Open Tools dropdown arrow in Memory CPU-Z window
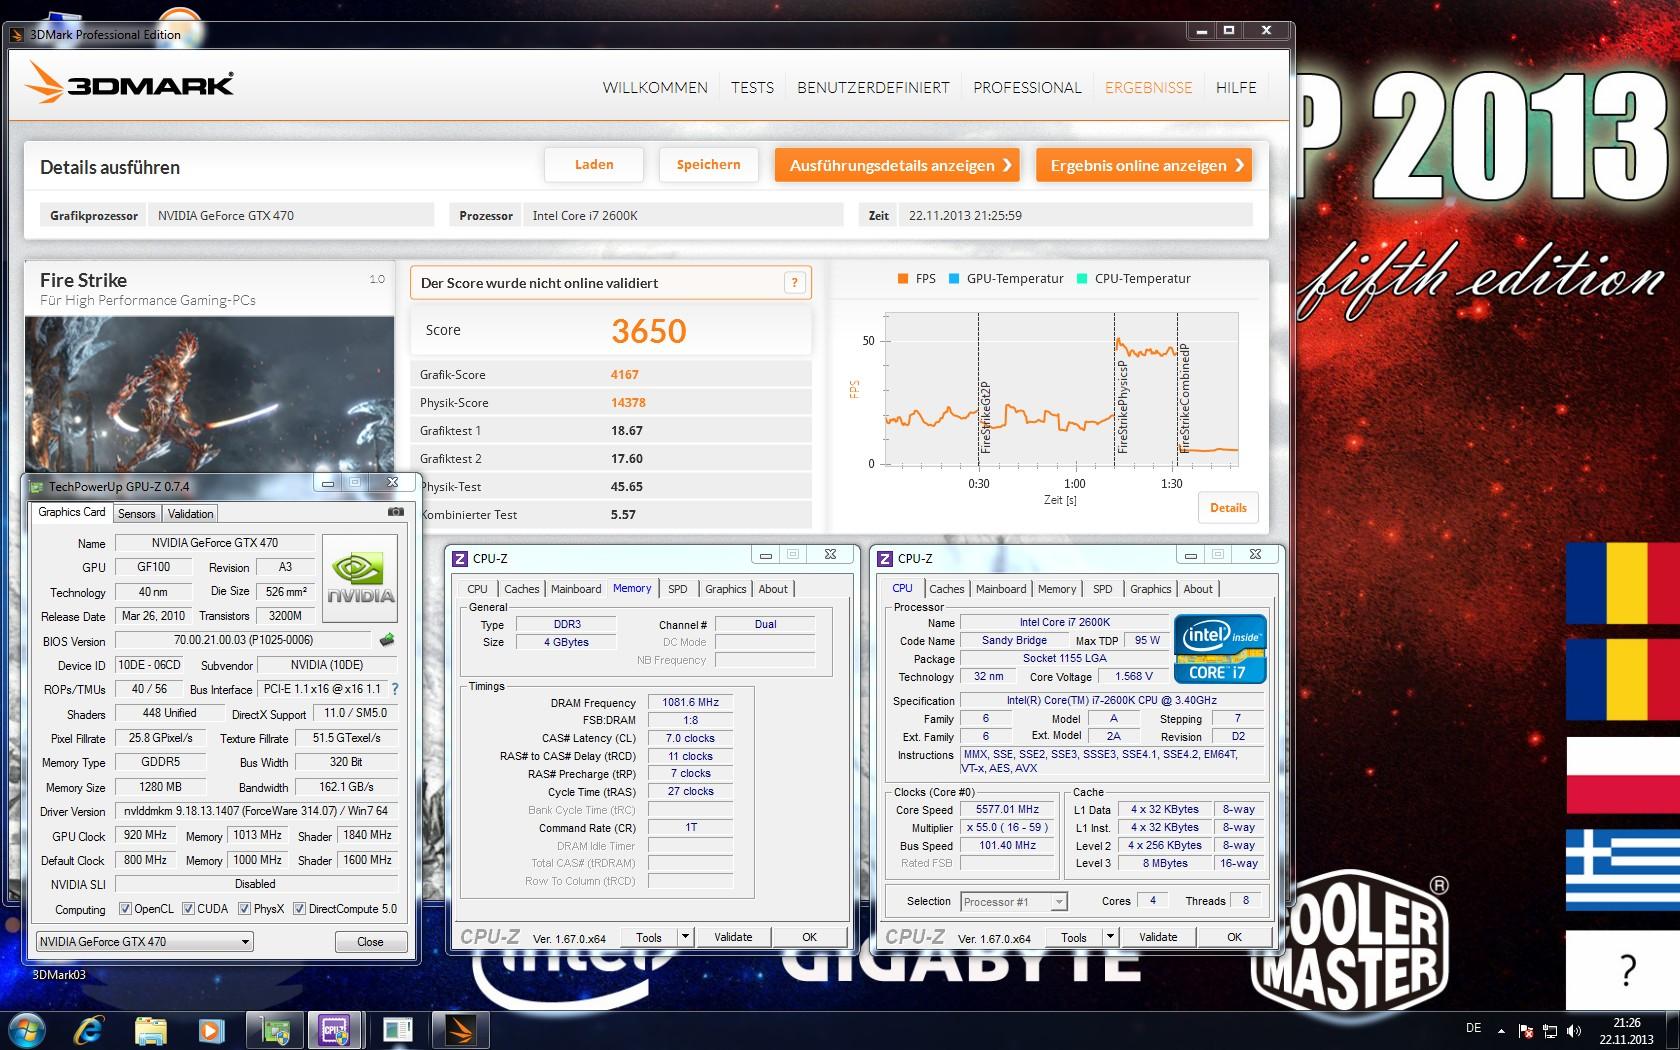This screenshot has width=1680, height=1050. click(x=685, y=937)
